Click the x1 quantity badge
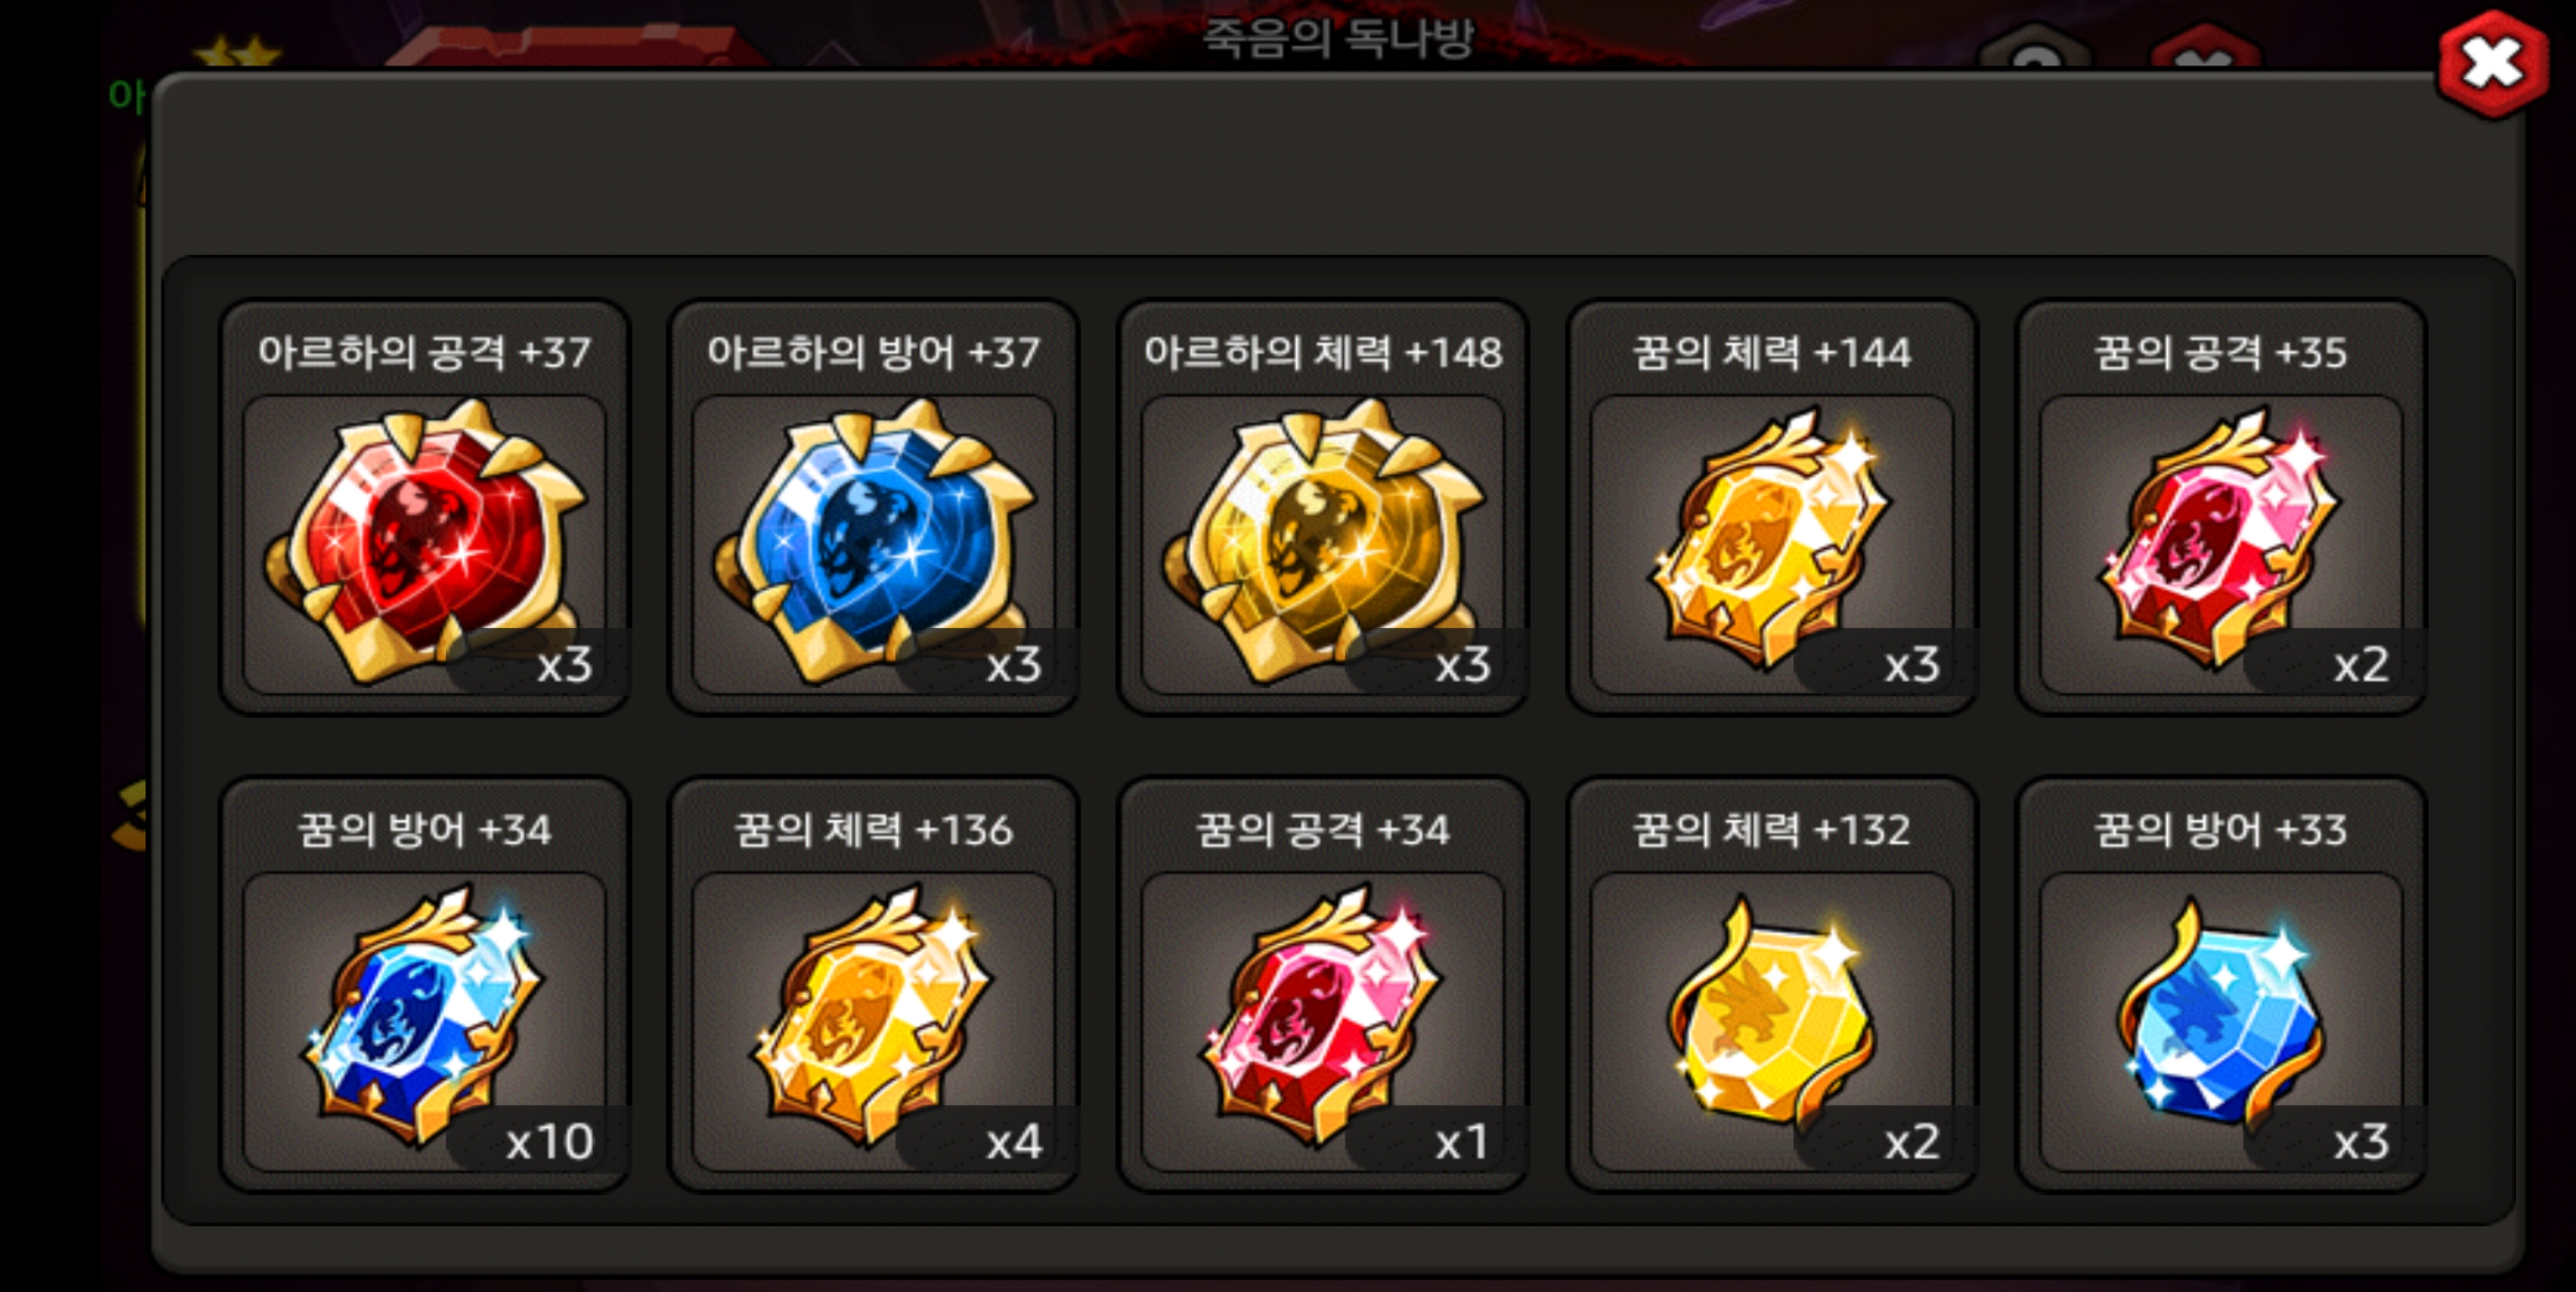 click(x=1462, y=1141)
